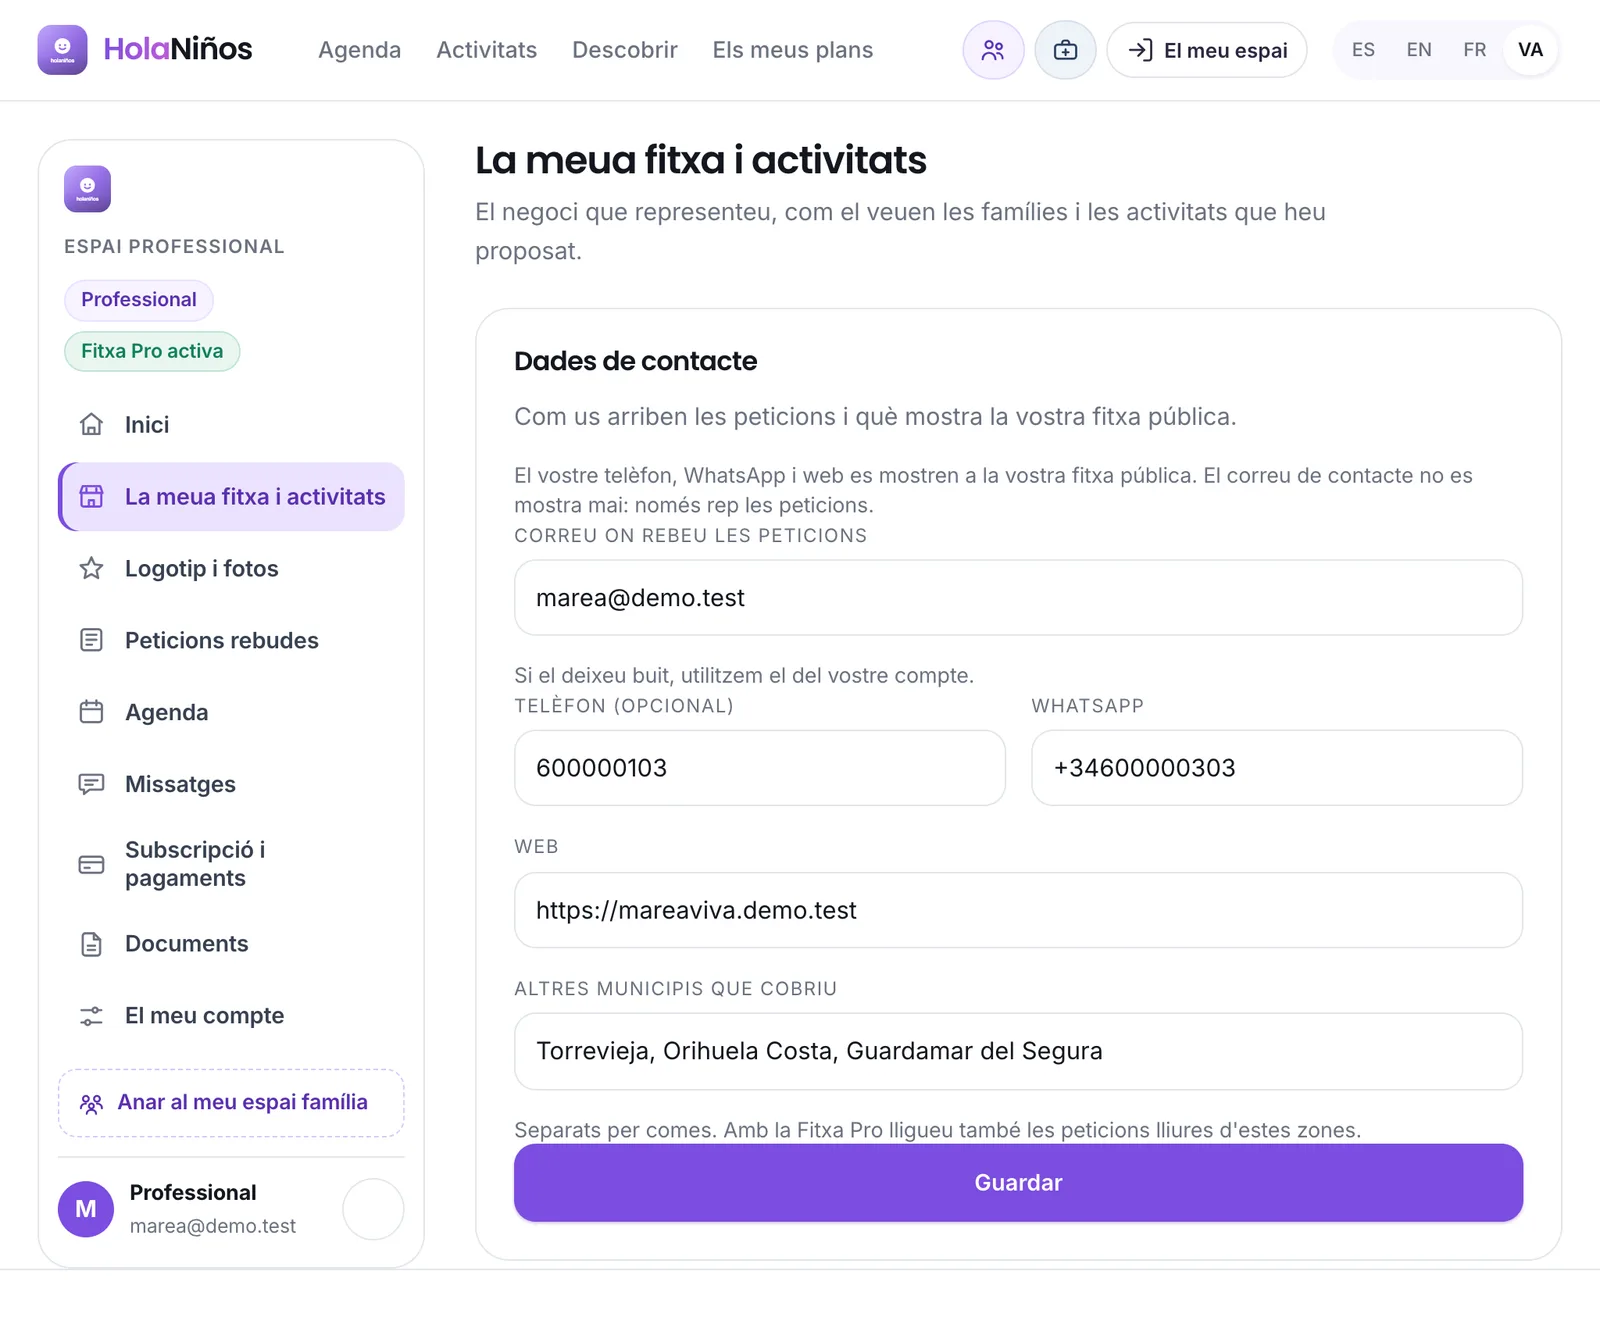Click the Altres municipis field
The height and width of the screenshot is (1317, 1600).
pos(1018,1051)
